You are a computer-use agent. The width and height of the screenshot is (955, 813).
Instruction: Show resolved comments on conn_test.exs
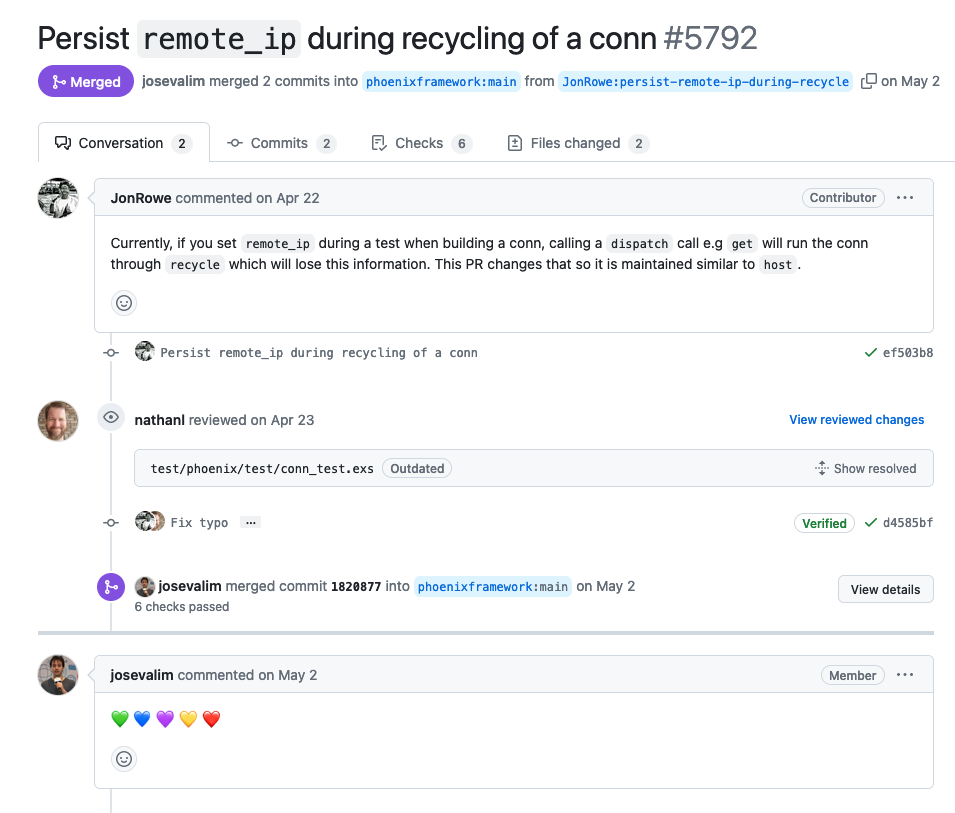tap(868, 468)
